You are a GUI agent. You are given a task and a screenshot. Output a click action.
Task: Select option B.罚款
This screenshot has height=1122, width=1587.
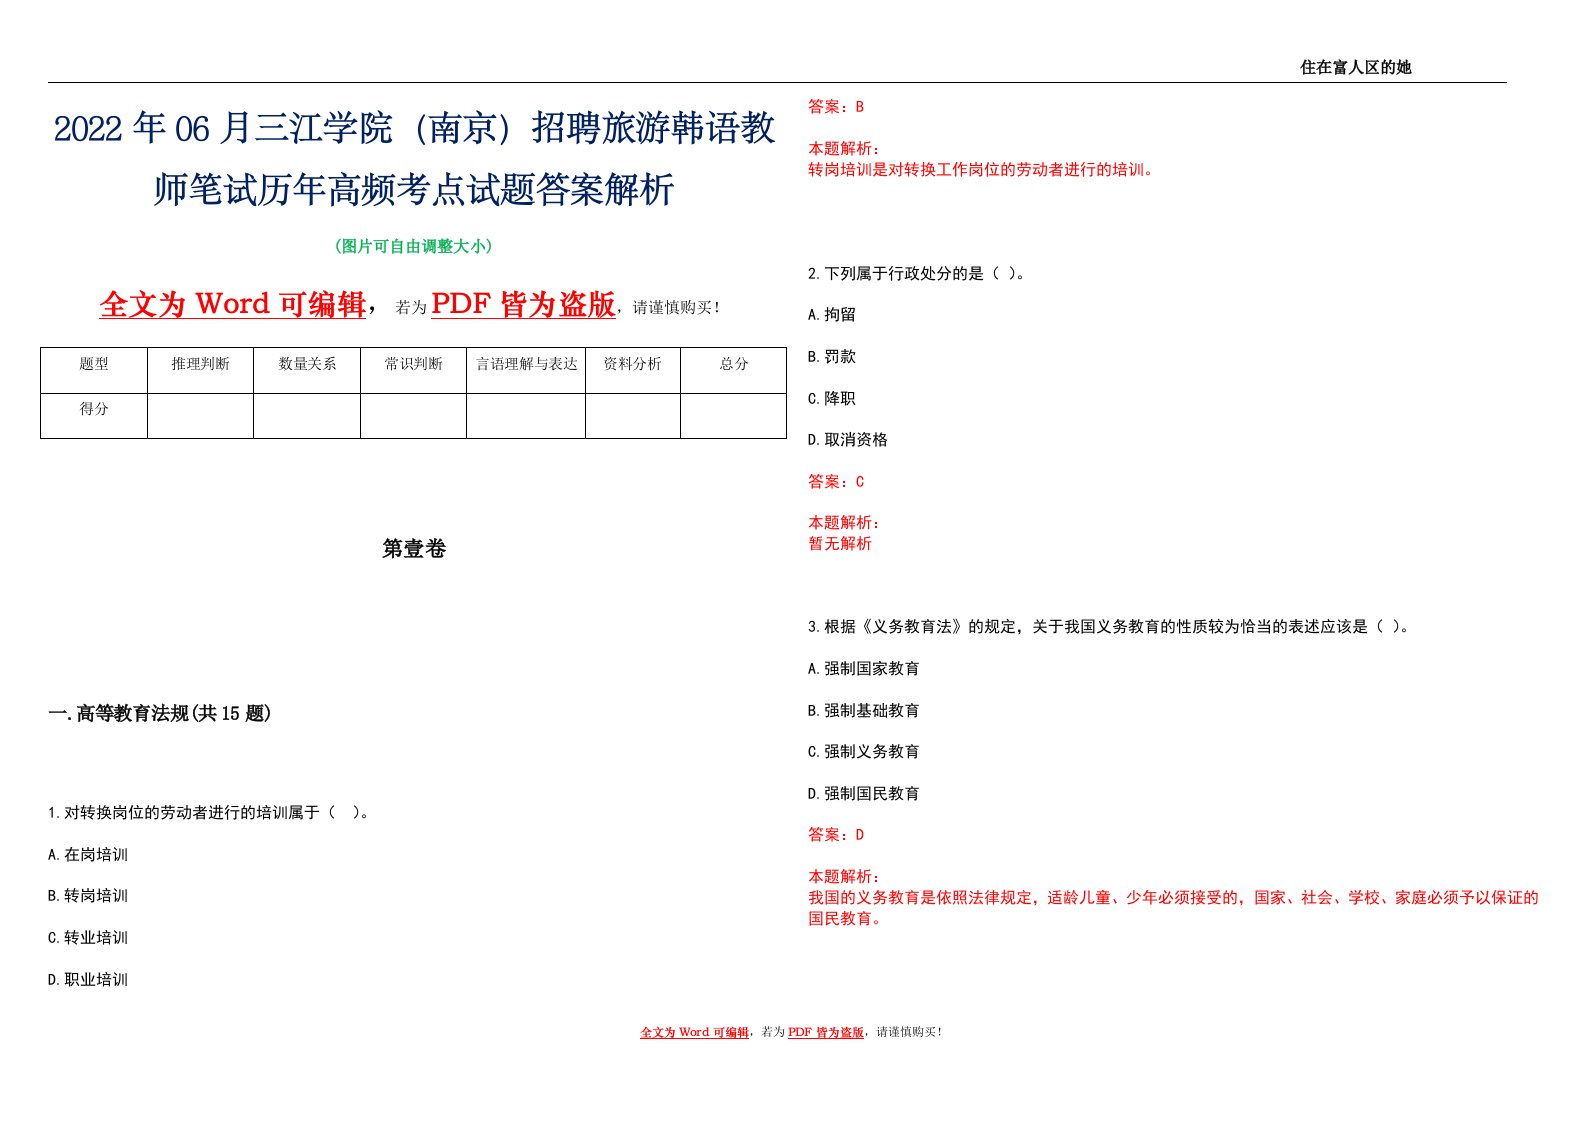832,357
